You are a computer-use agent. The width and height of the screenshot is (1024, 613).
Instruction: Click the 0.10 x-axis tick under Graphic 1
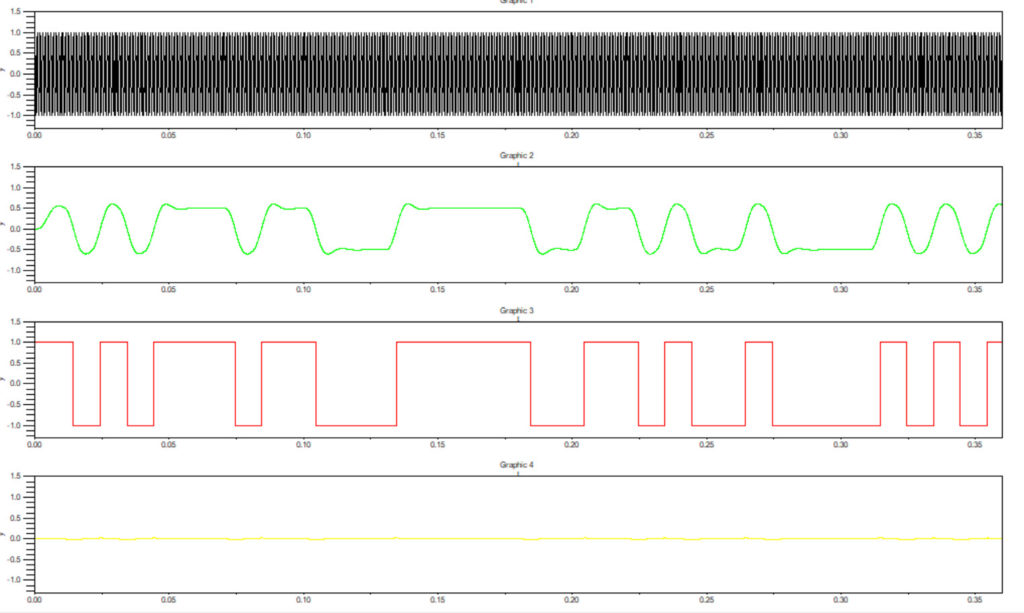coord(303,134)
